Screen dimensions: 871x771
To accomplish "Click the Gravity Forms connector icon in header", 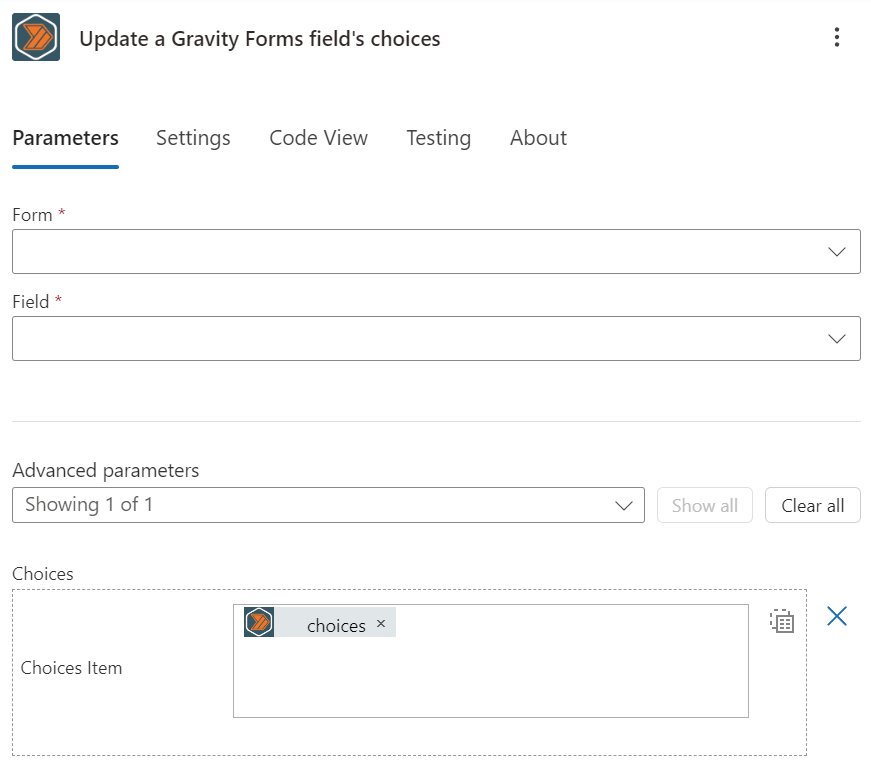I will pyautogui.click(x=36, y=37).
